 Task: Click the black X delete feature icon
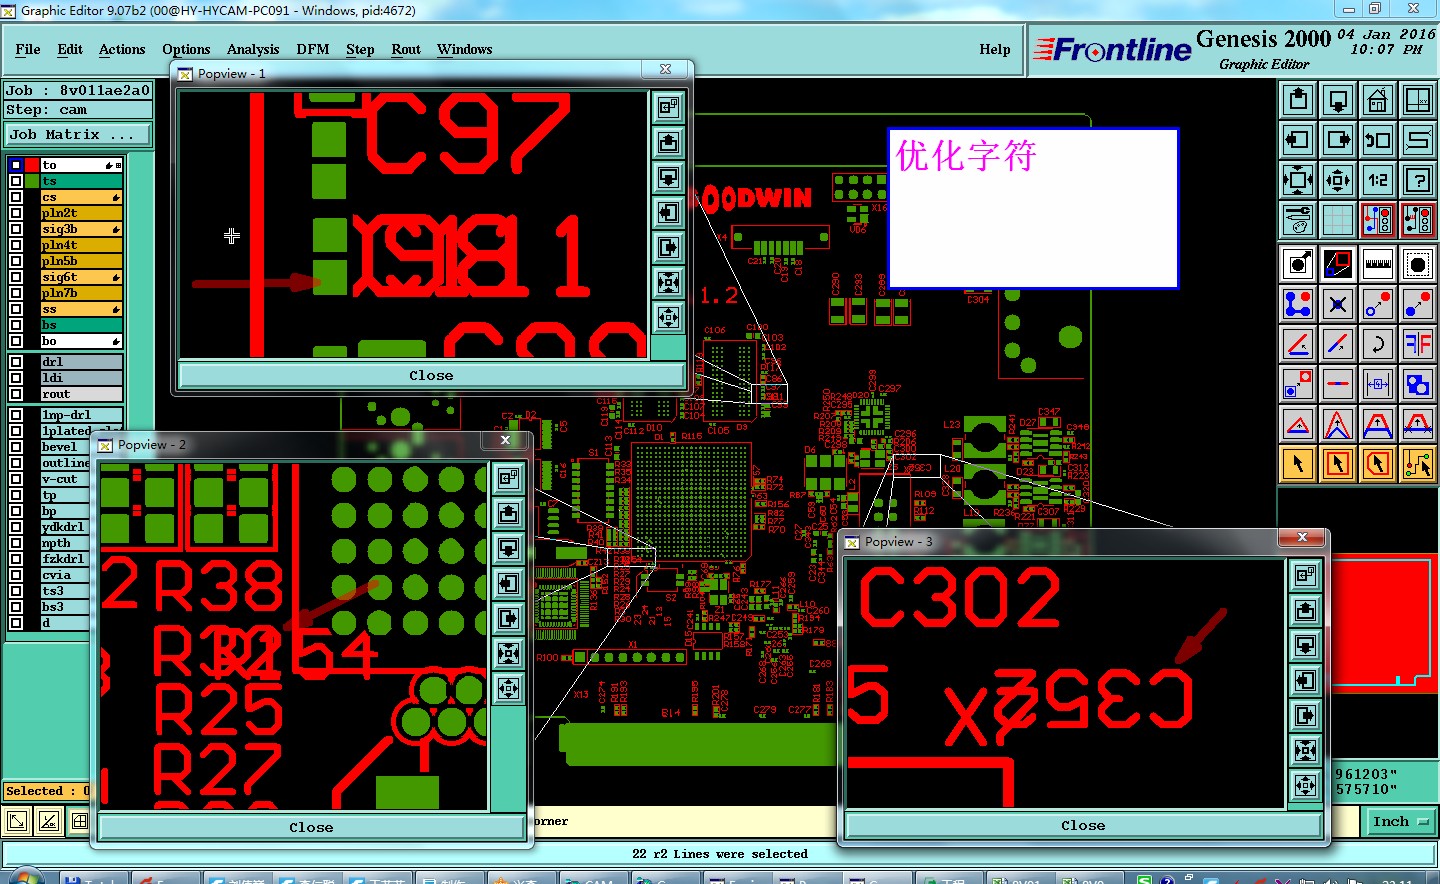1338,304
